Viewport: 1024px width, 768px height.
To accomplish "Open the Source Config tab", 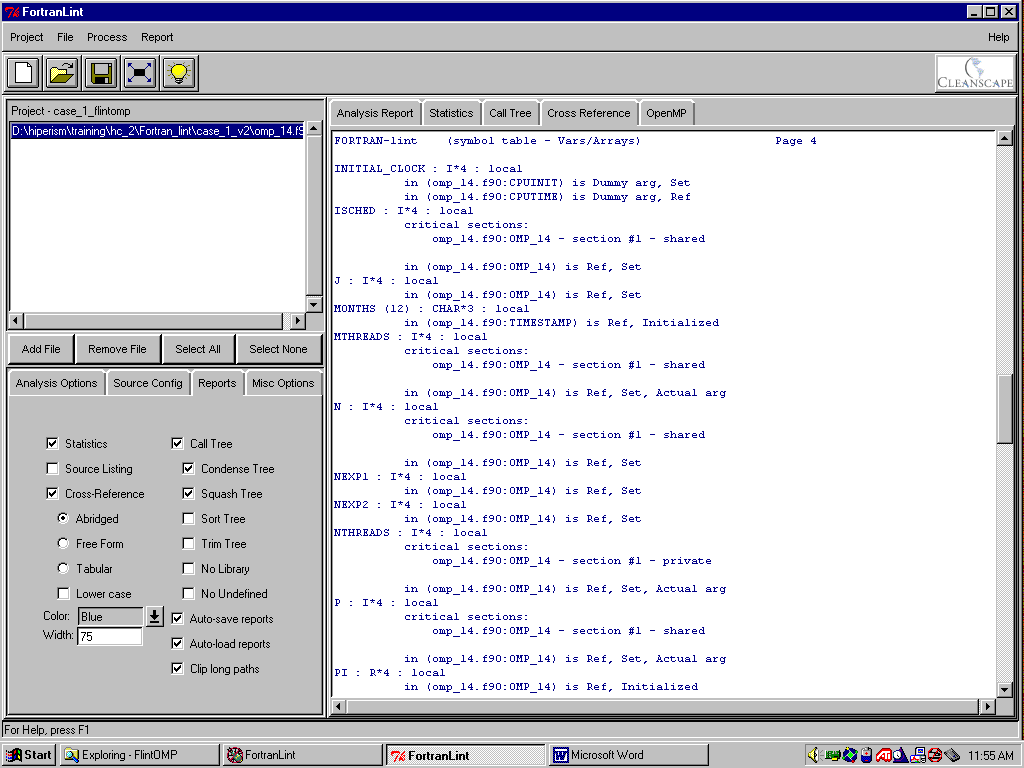I will [148, 383].
